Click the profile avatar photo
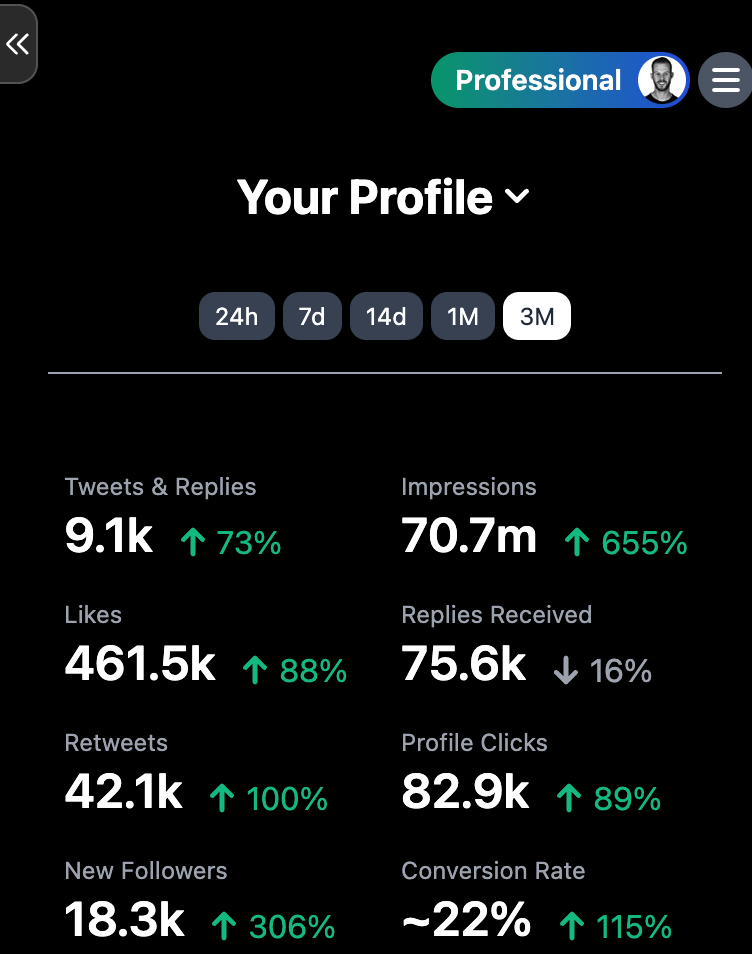The width and height of the screenshot is (752, 954). point(661,80)
